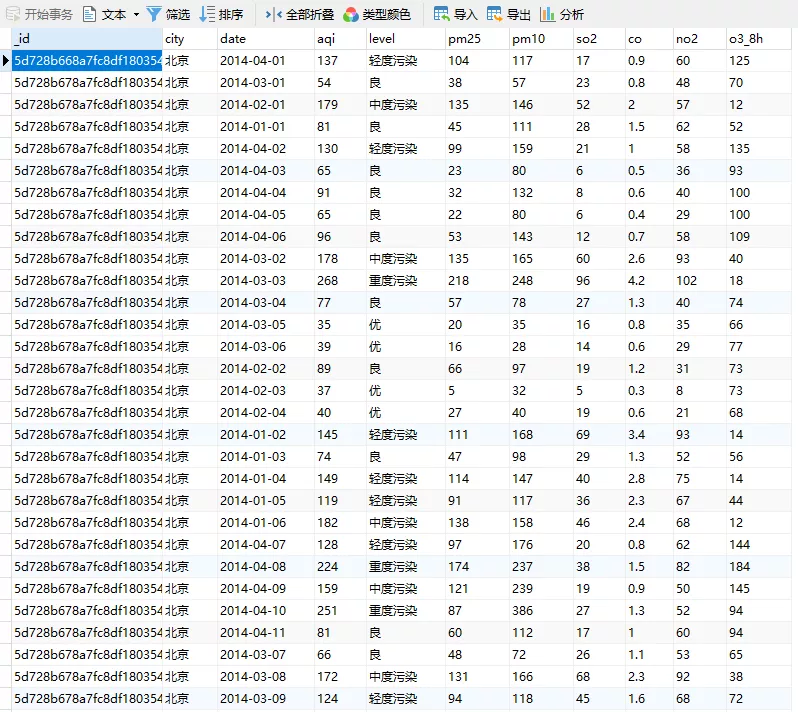Select the no2 column header
This screenshot has height=712, width=798.
[x=699, y=39]
